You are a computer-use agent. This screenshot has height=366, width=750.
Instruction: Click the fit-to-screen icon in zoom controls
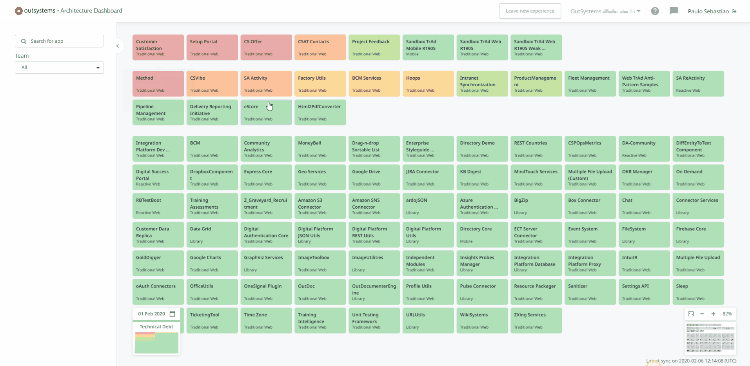click(691, 314)
